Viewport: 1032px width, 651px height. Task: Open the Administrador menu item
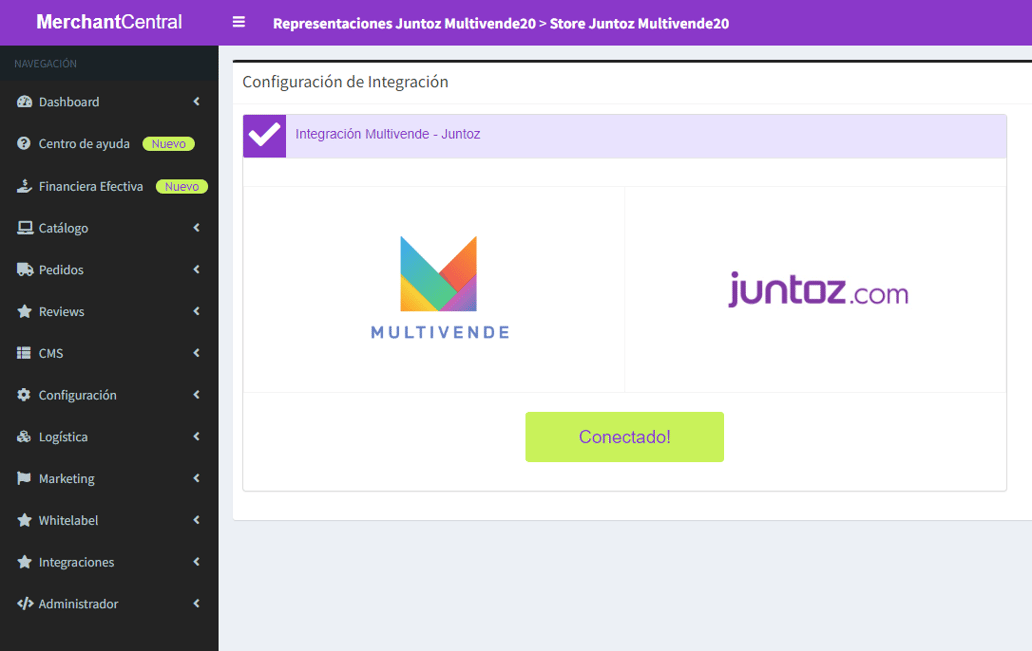coord(109,604)
